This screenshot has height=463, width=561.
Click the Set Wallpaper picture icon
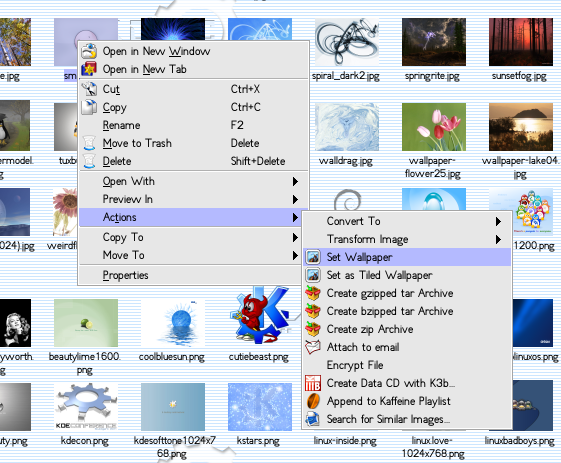313,257
